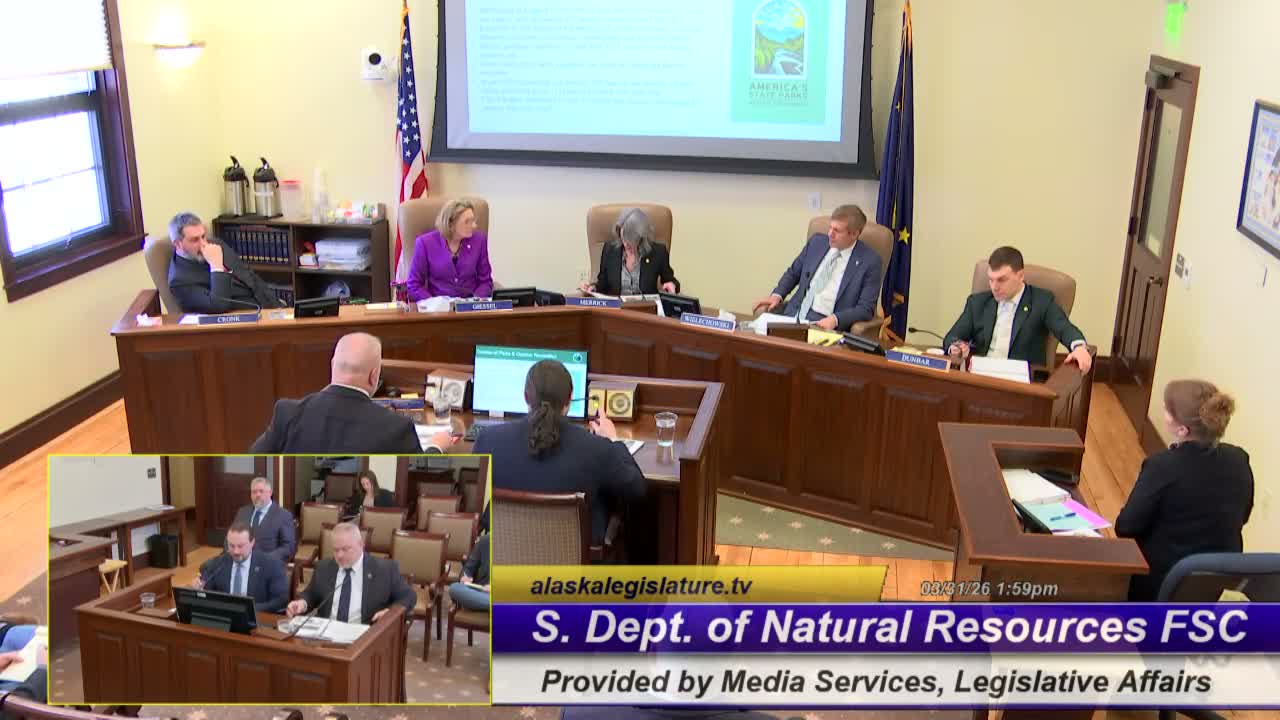1280x720 pixels.
Task: Click the 03/31/26 1:59pm timestamp
Action: pyautogui.click(x=988, y=589)
